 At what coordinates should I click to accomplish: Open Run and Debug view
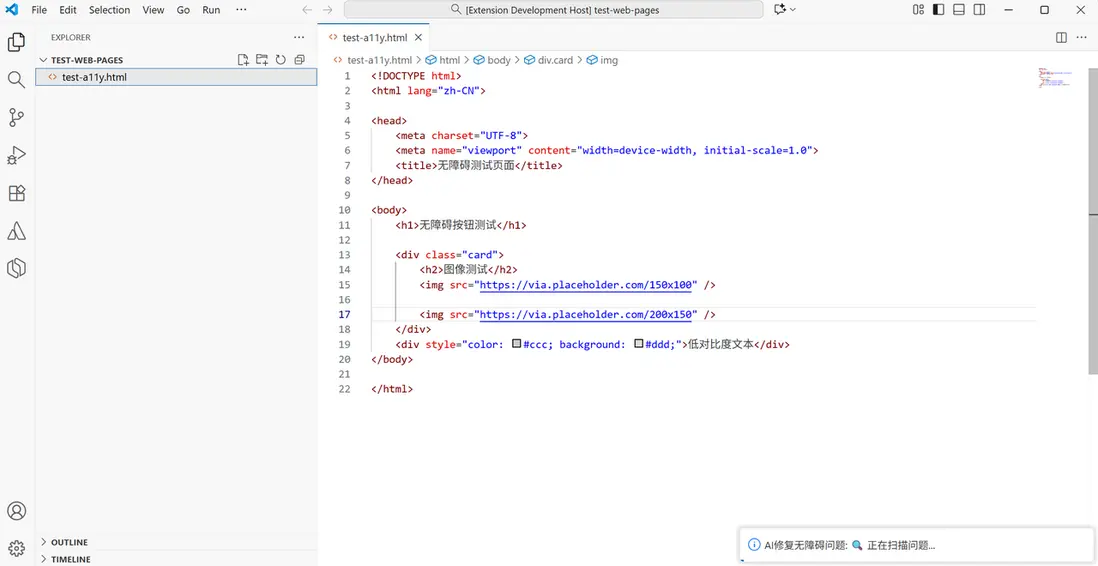point(16,155)
